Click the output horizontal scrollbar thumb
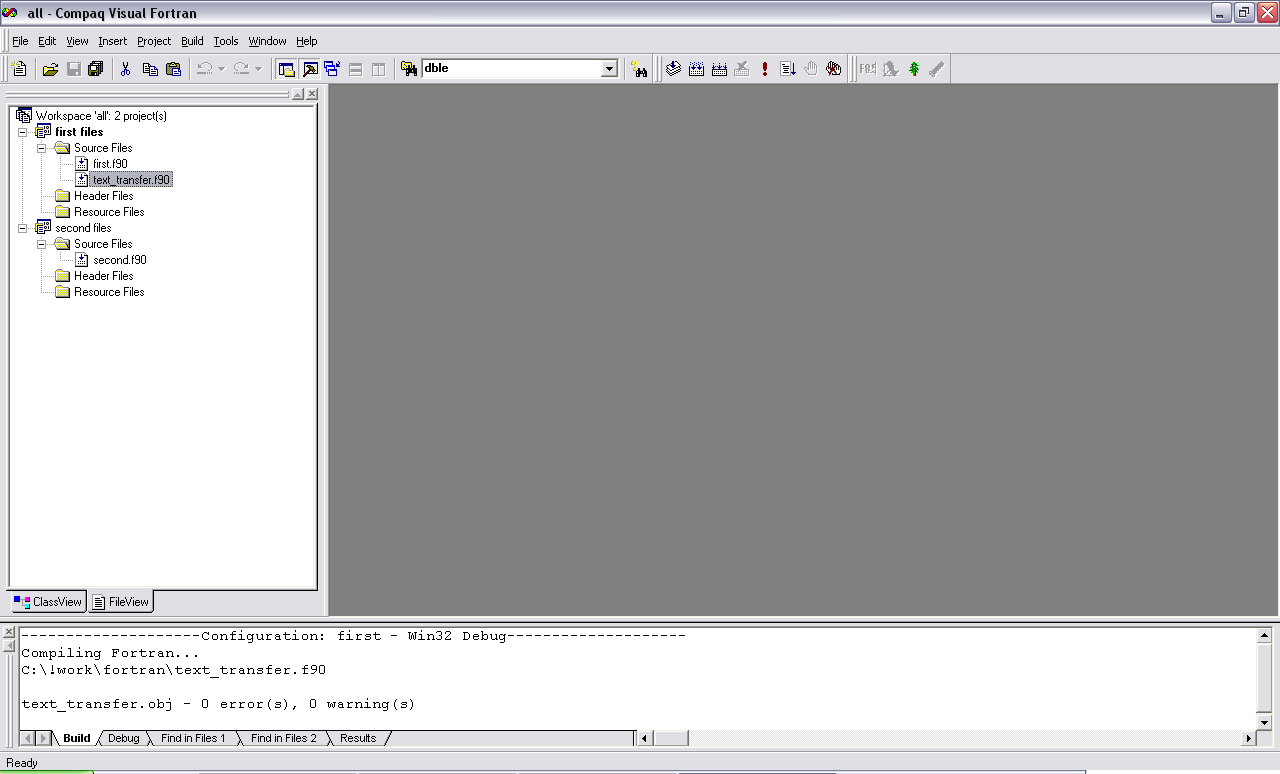This screenshot has height=774, width=1280. coord(671,738)
